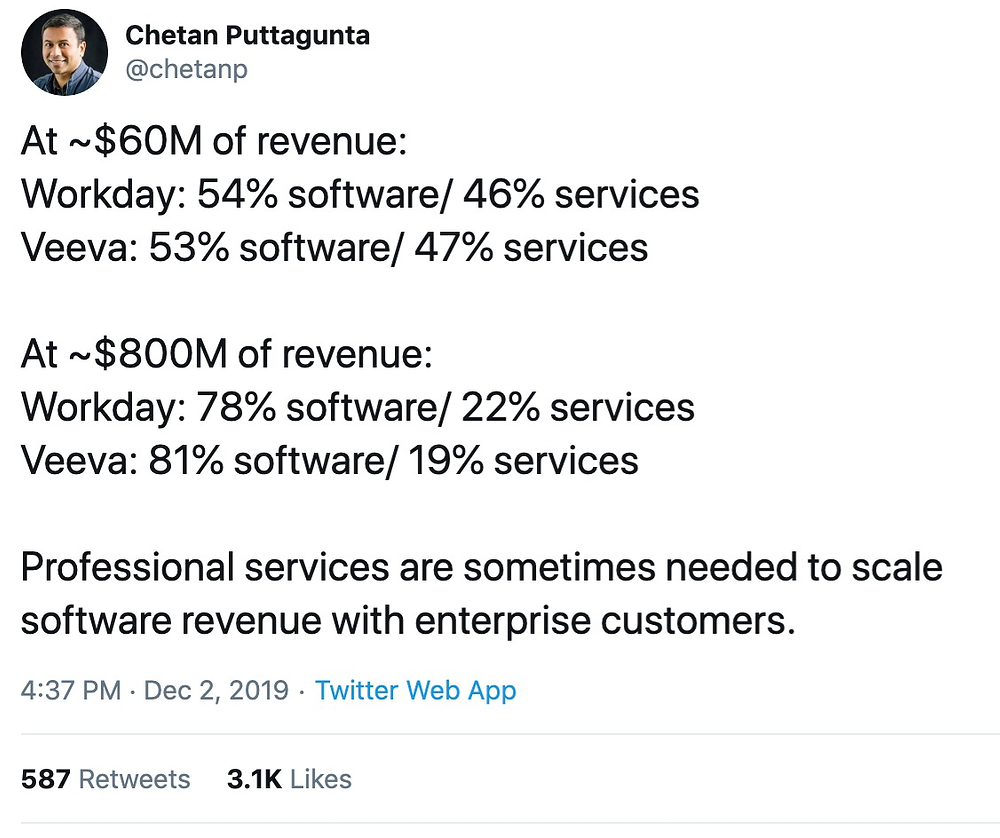Click the 'Veeva: 53% software' line
This screenshot has height=838, width=1000.
pyautogui.click(x=334, y=247)
